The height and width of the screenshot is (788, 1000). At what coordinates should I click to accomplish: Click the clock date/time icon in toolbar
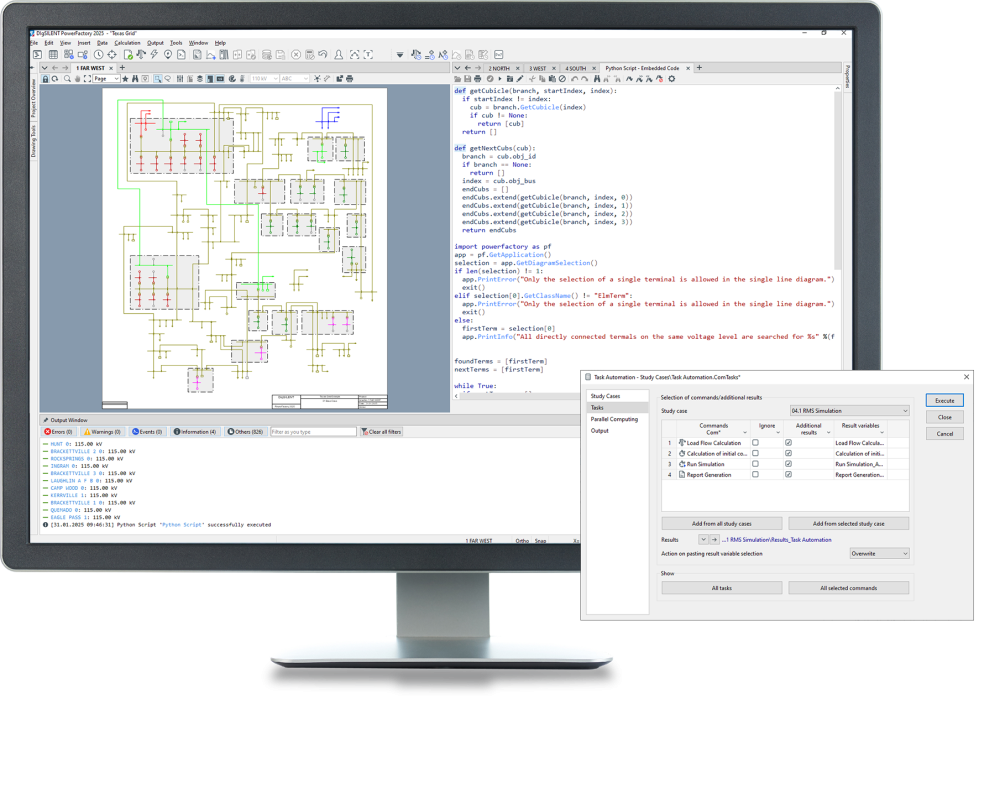99,55
